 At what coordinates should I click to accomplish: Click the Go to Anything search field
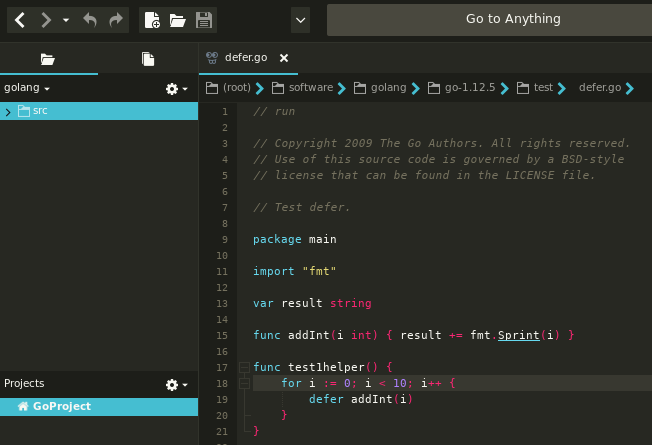pos(489,20)
